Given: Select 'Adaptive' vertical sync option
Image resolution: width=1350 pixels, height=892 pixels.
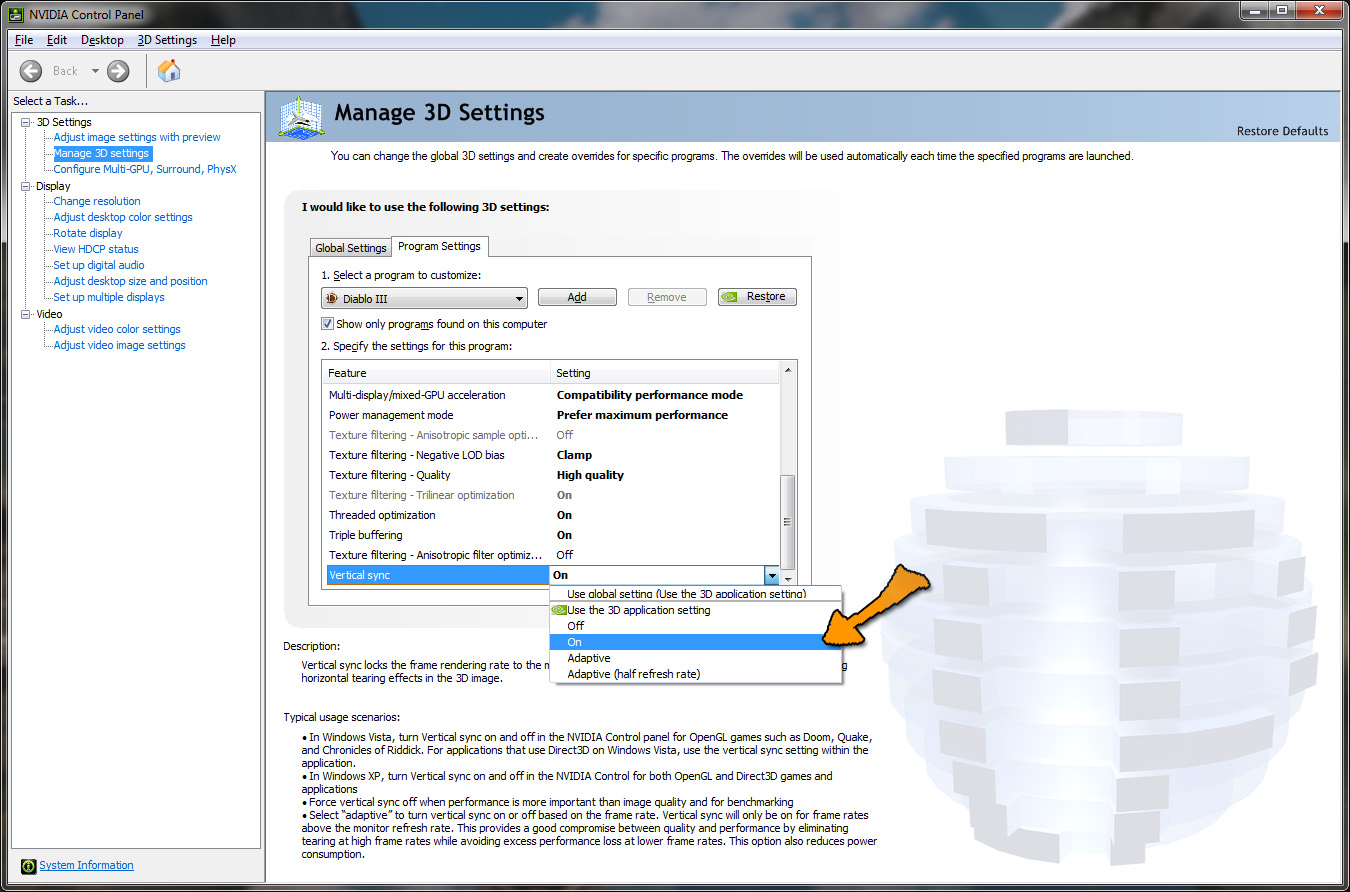Looking at the screenshot, I should pyautogui.click(x=588, y=657).
